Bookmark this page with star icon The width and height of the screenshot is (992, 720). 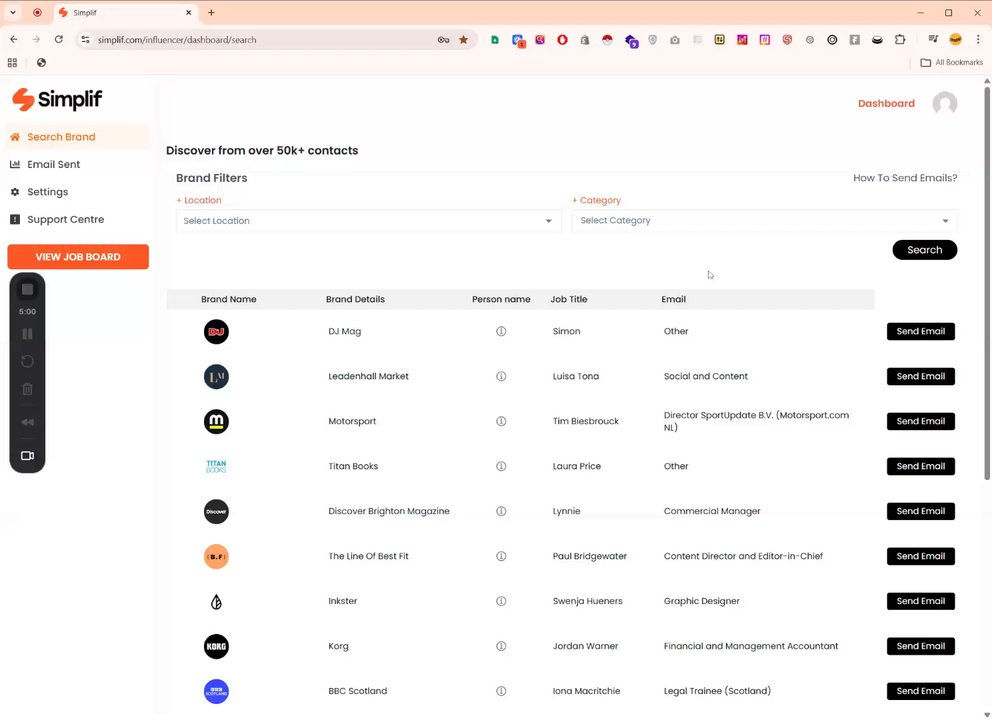(x=463, y=39)
